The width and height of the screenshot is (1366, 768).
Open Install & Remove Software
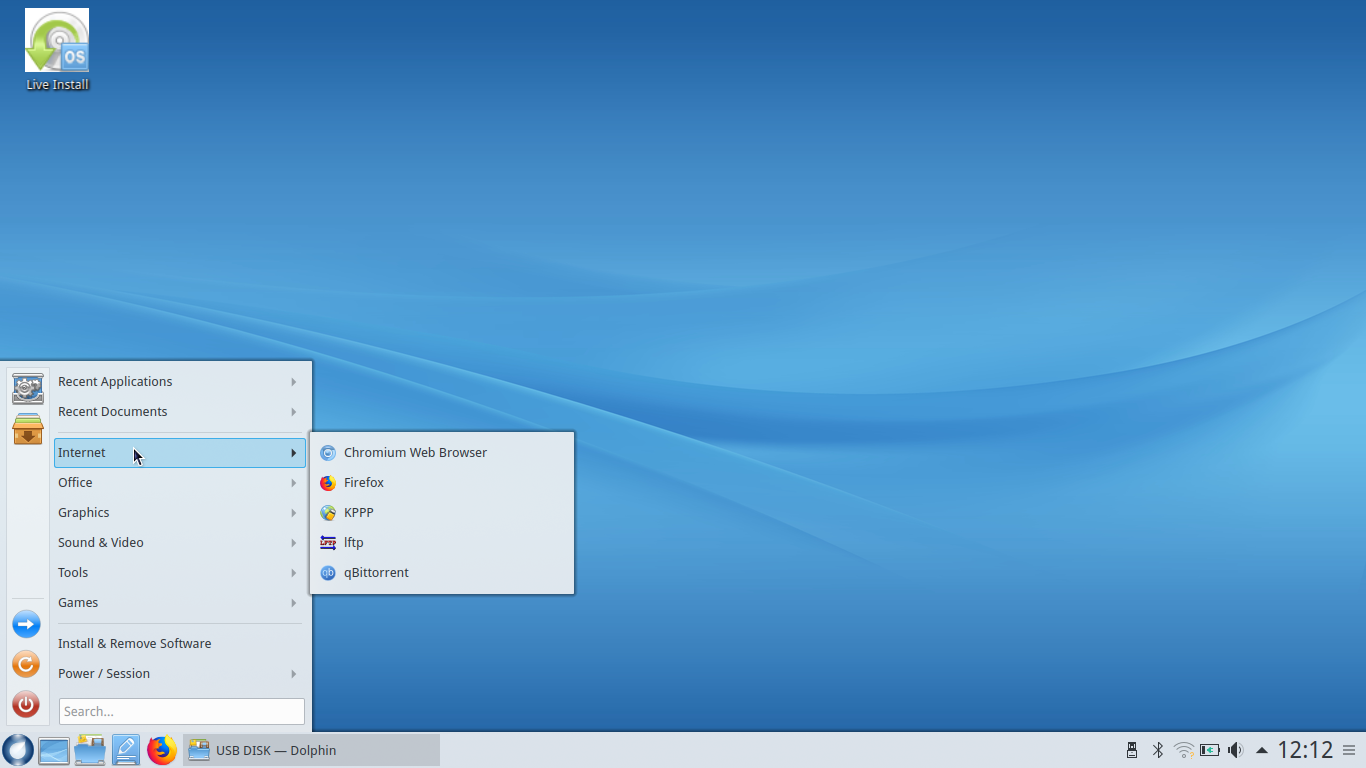[179, 644]
